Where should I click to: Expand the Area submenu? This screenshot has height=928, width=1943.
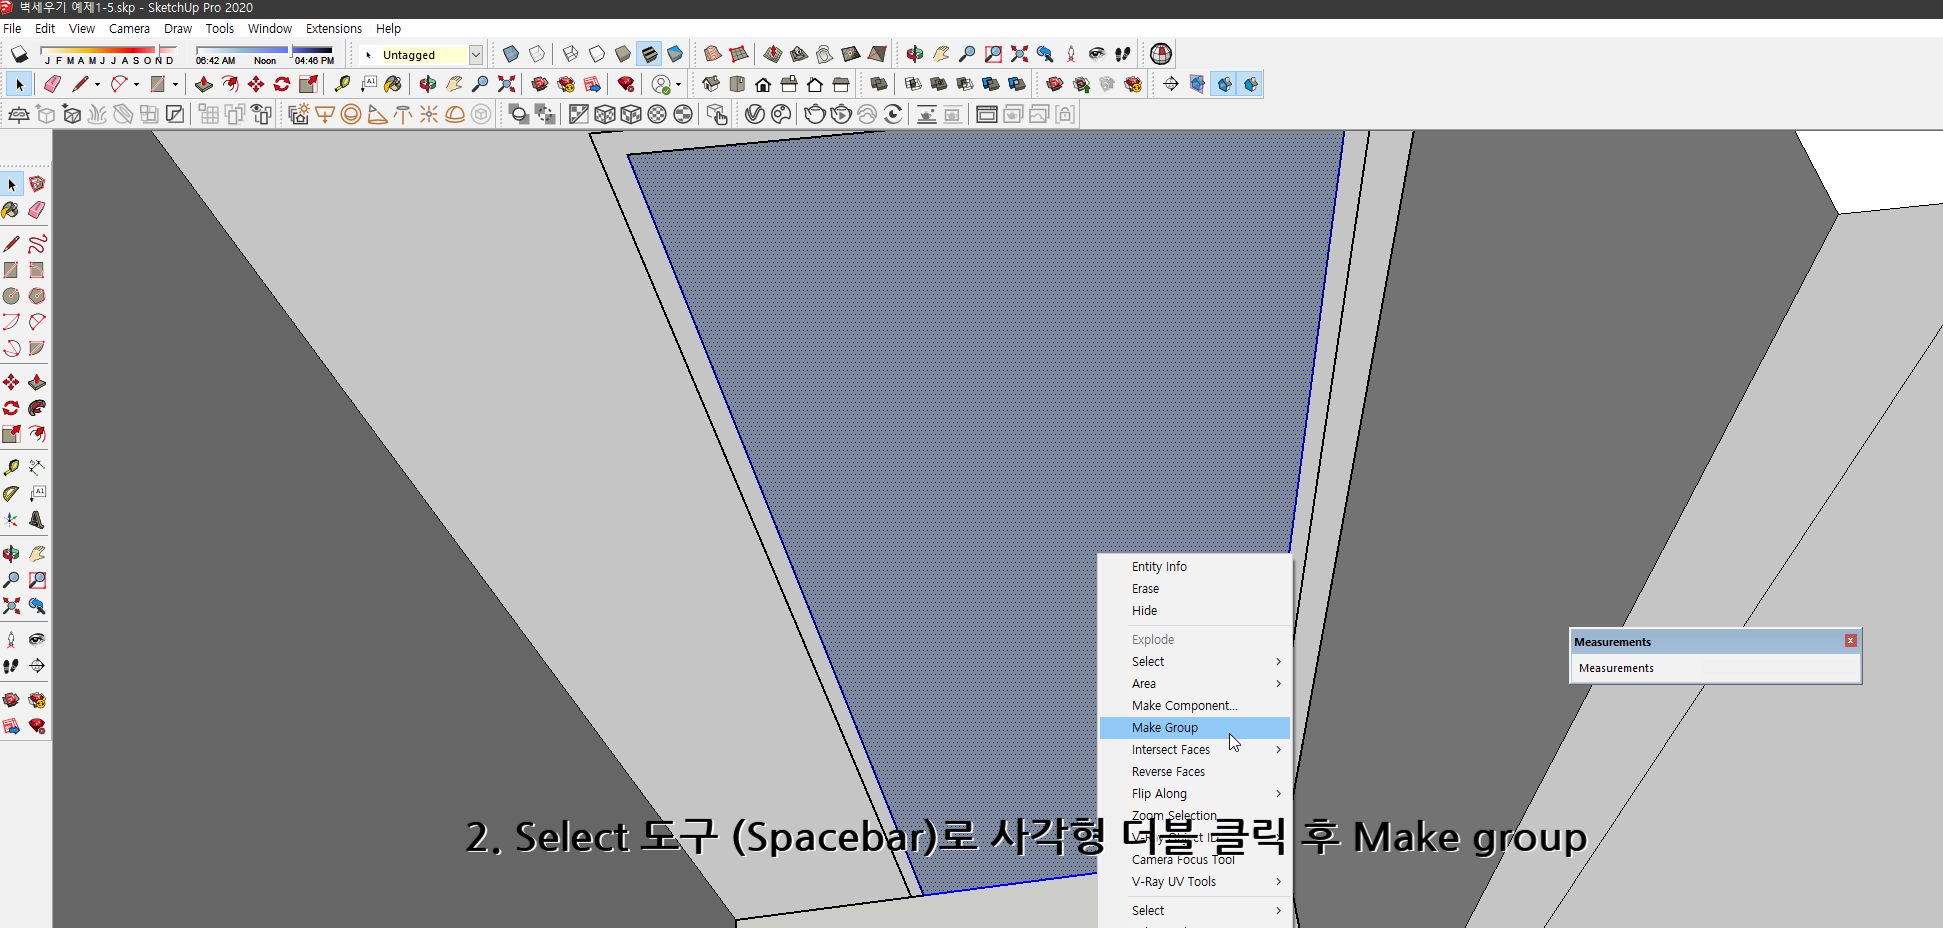coord(1195,684)
